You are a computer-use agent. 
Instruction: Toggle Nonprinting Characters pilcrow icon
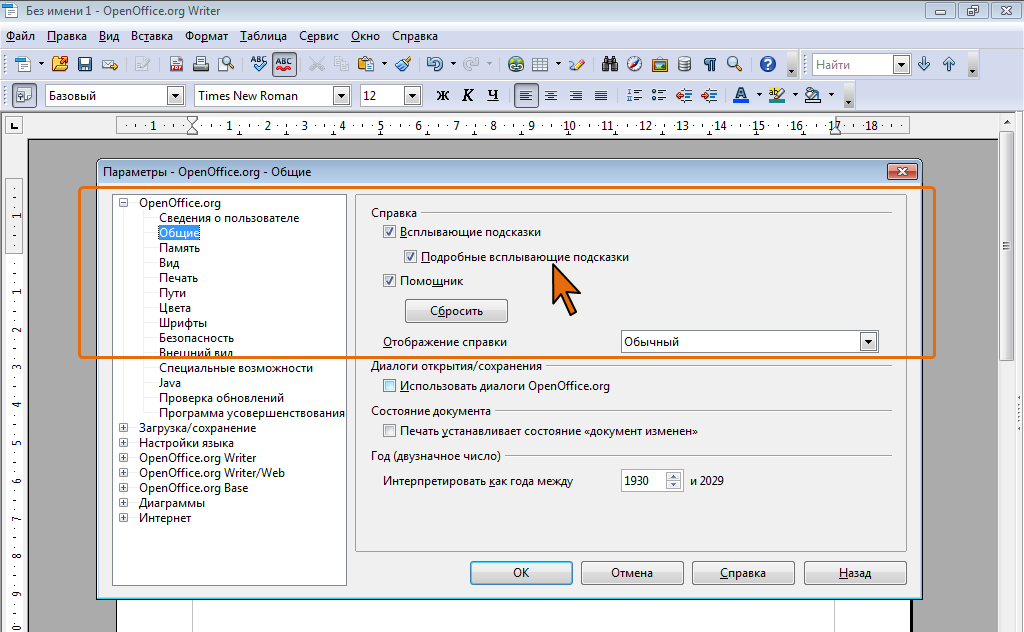point(710,64)
